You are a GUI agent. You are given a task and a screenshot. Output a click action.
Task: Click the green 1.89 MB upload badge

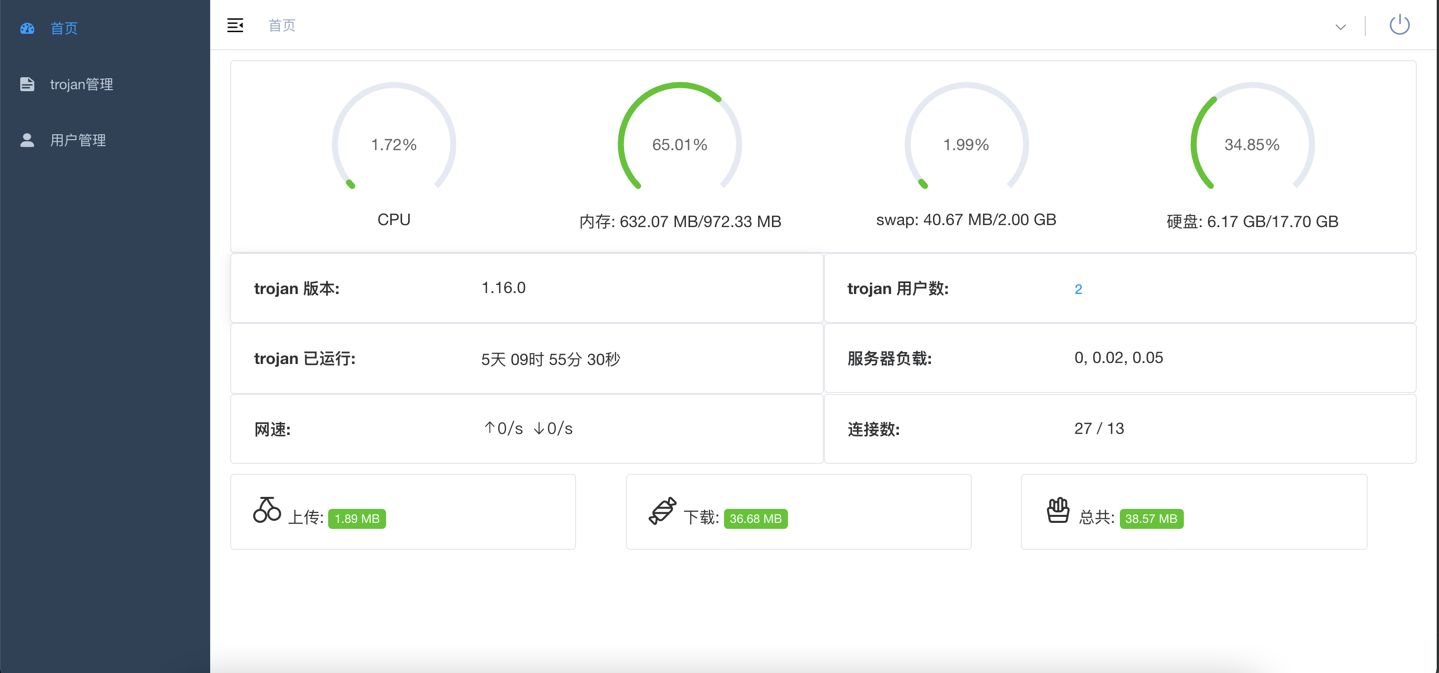point(357,519)
